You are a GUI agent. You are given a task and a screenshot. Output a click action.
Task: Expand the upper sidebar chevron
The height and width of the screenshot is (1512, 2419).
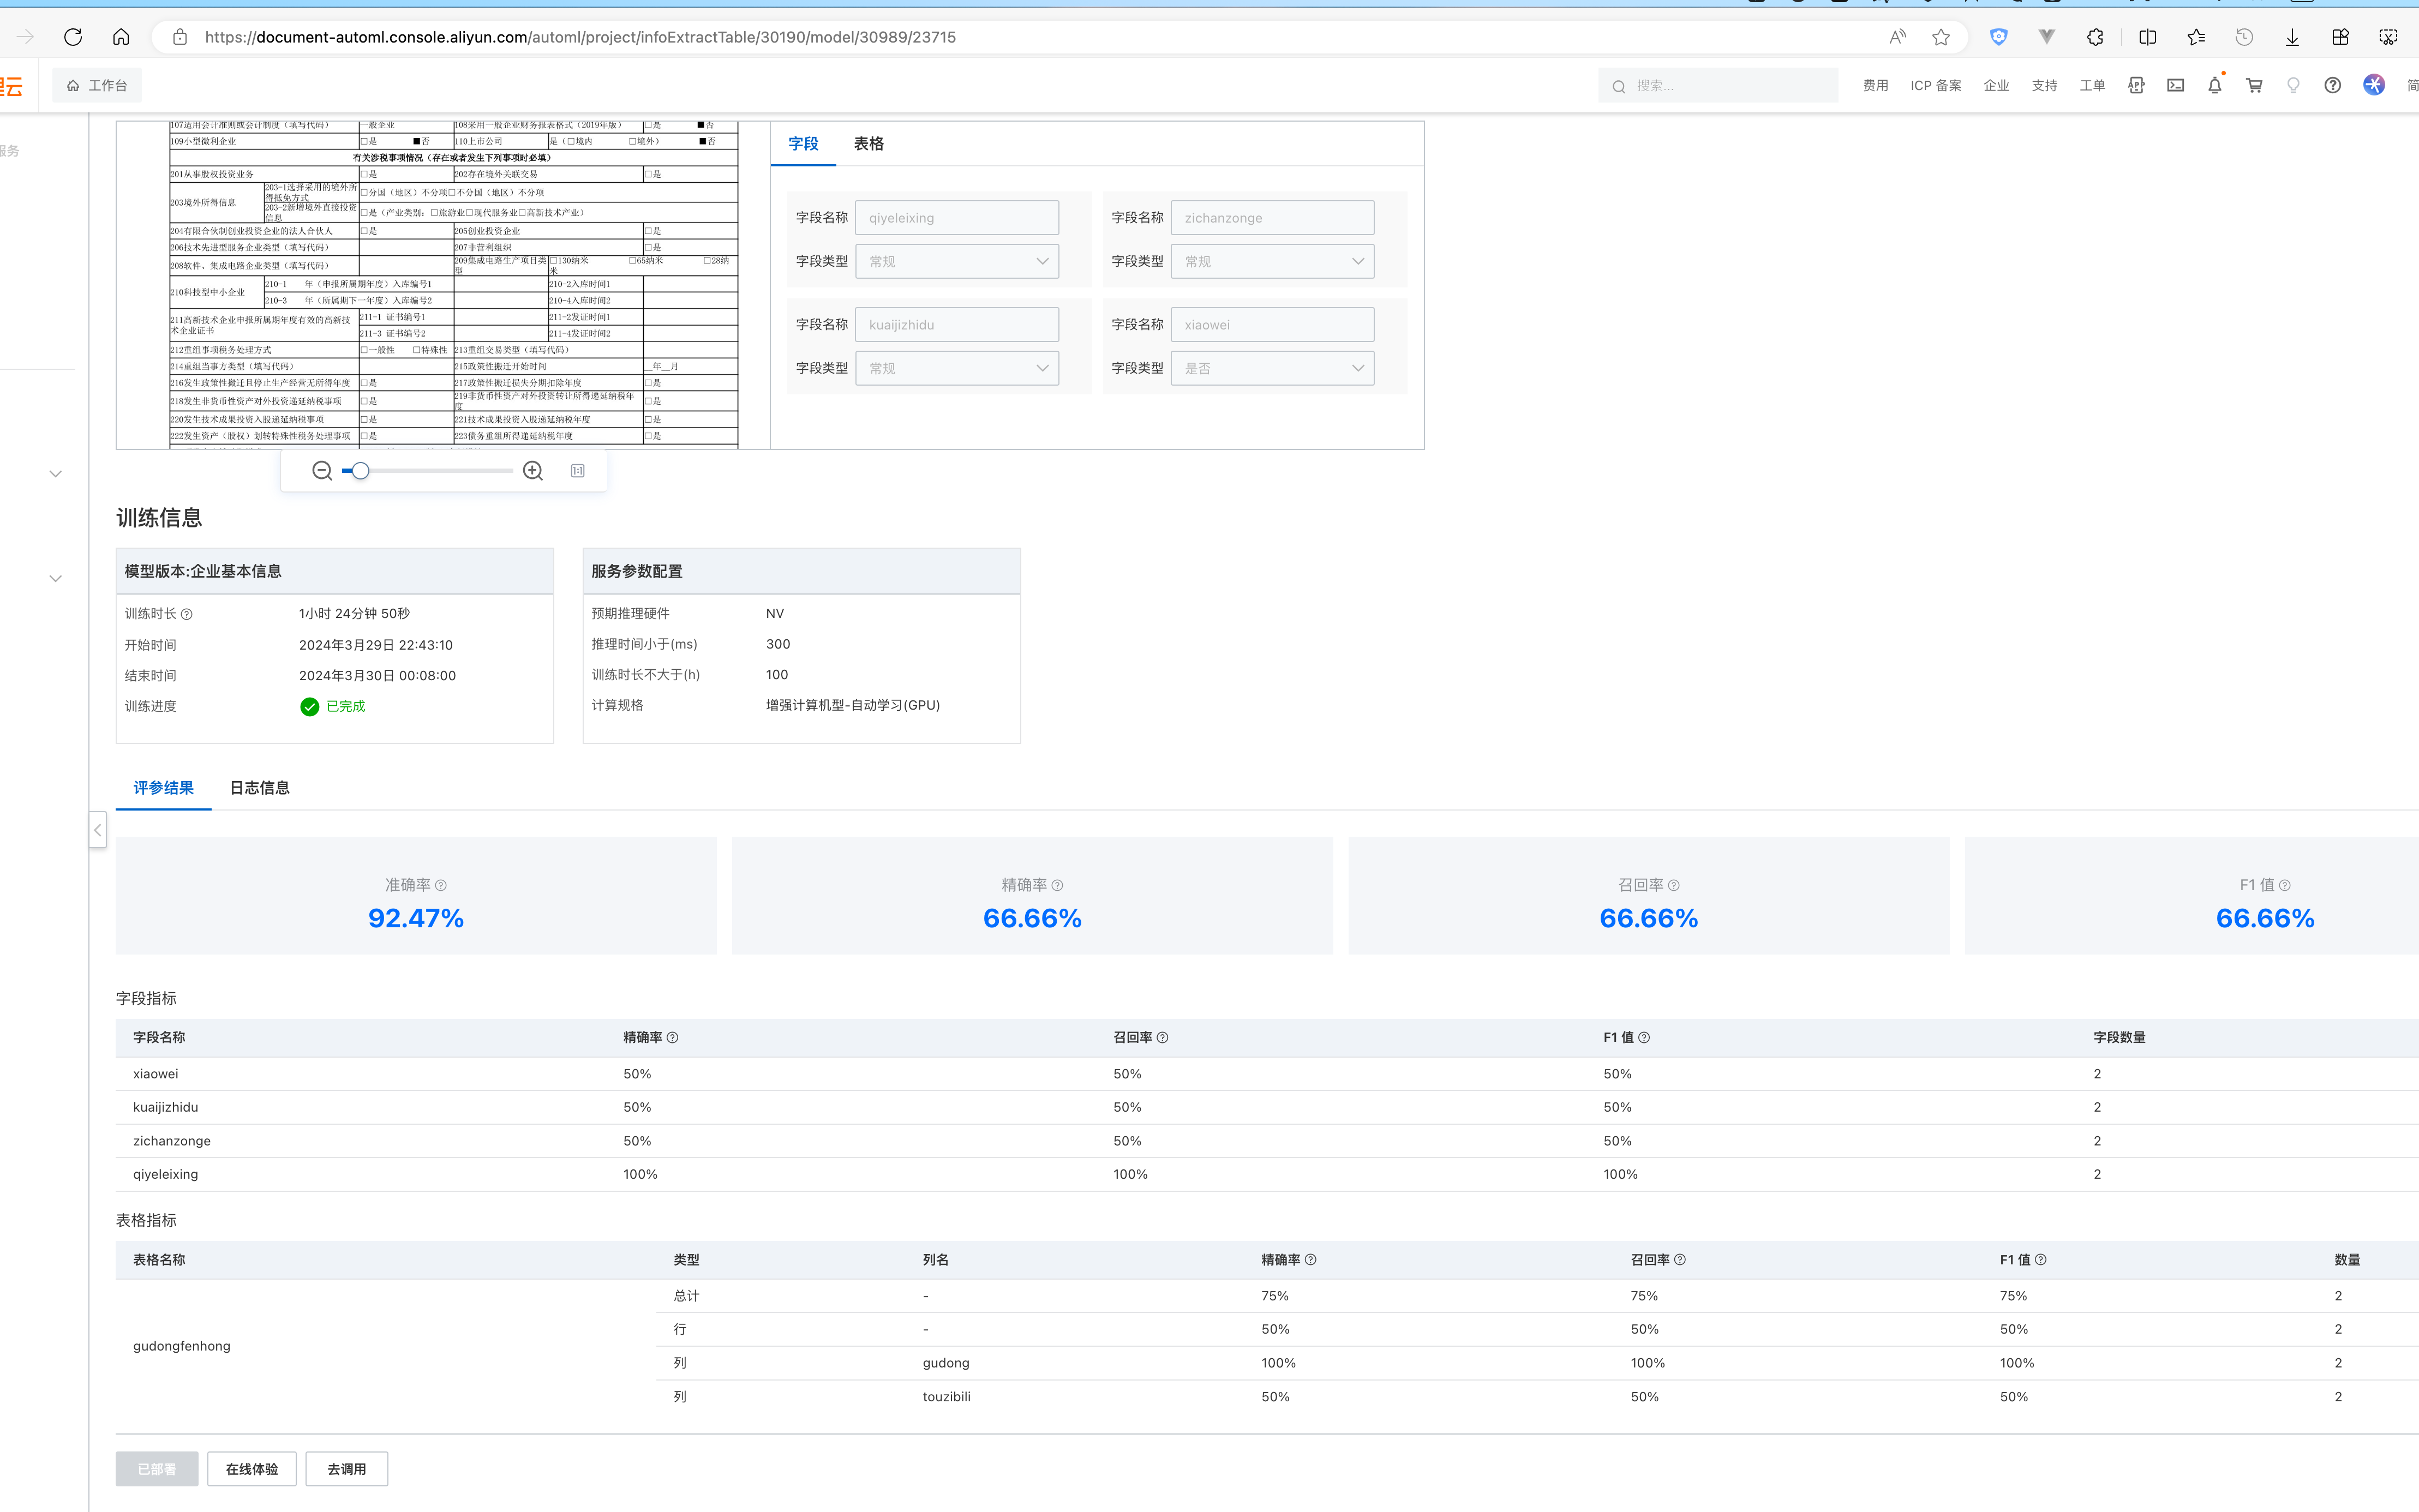[x=56, y=474]
